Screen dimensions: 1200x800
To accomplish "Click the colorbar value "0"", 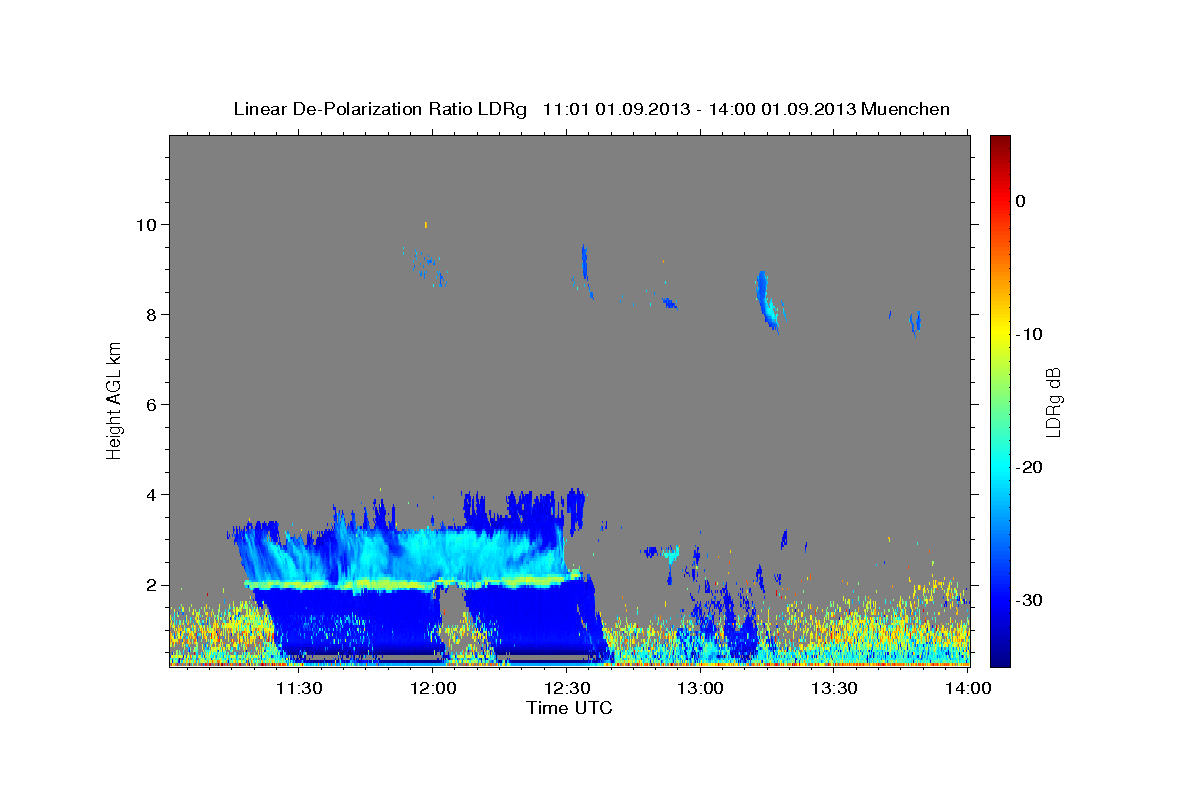I will (1021, 201).
